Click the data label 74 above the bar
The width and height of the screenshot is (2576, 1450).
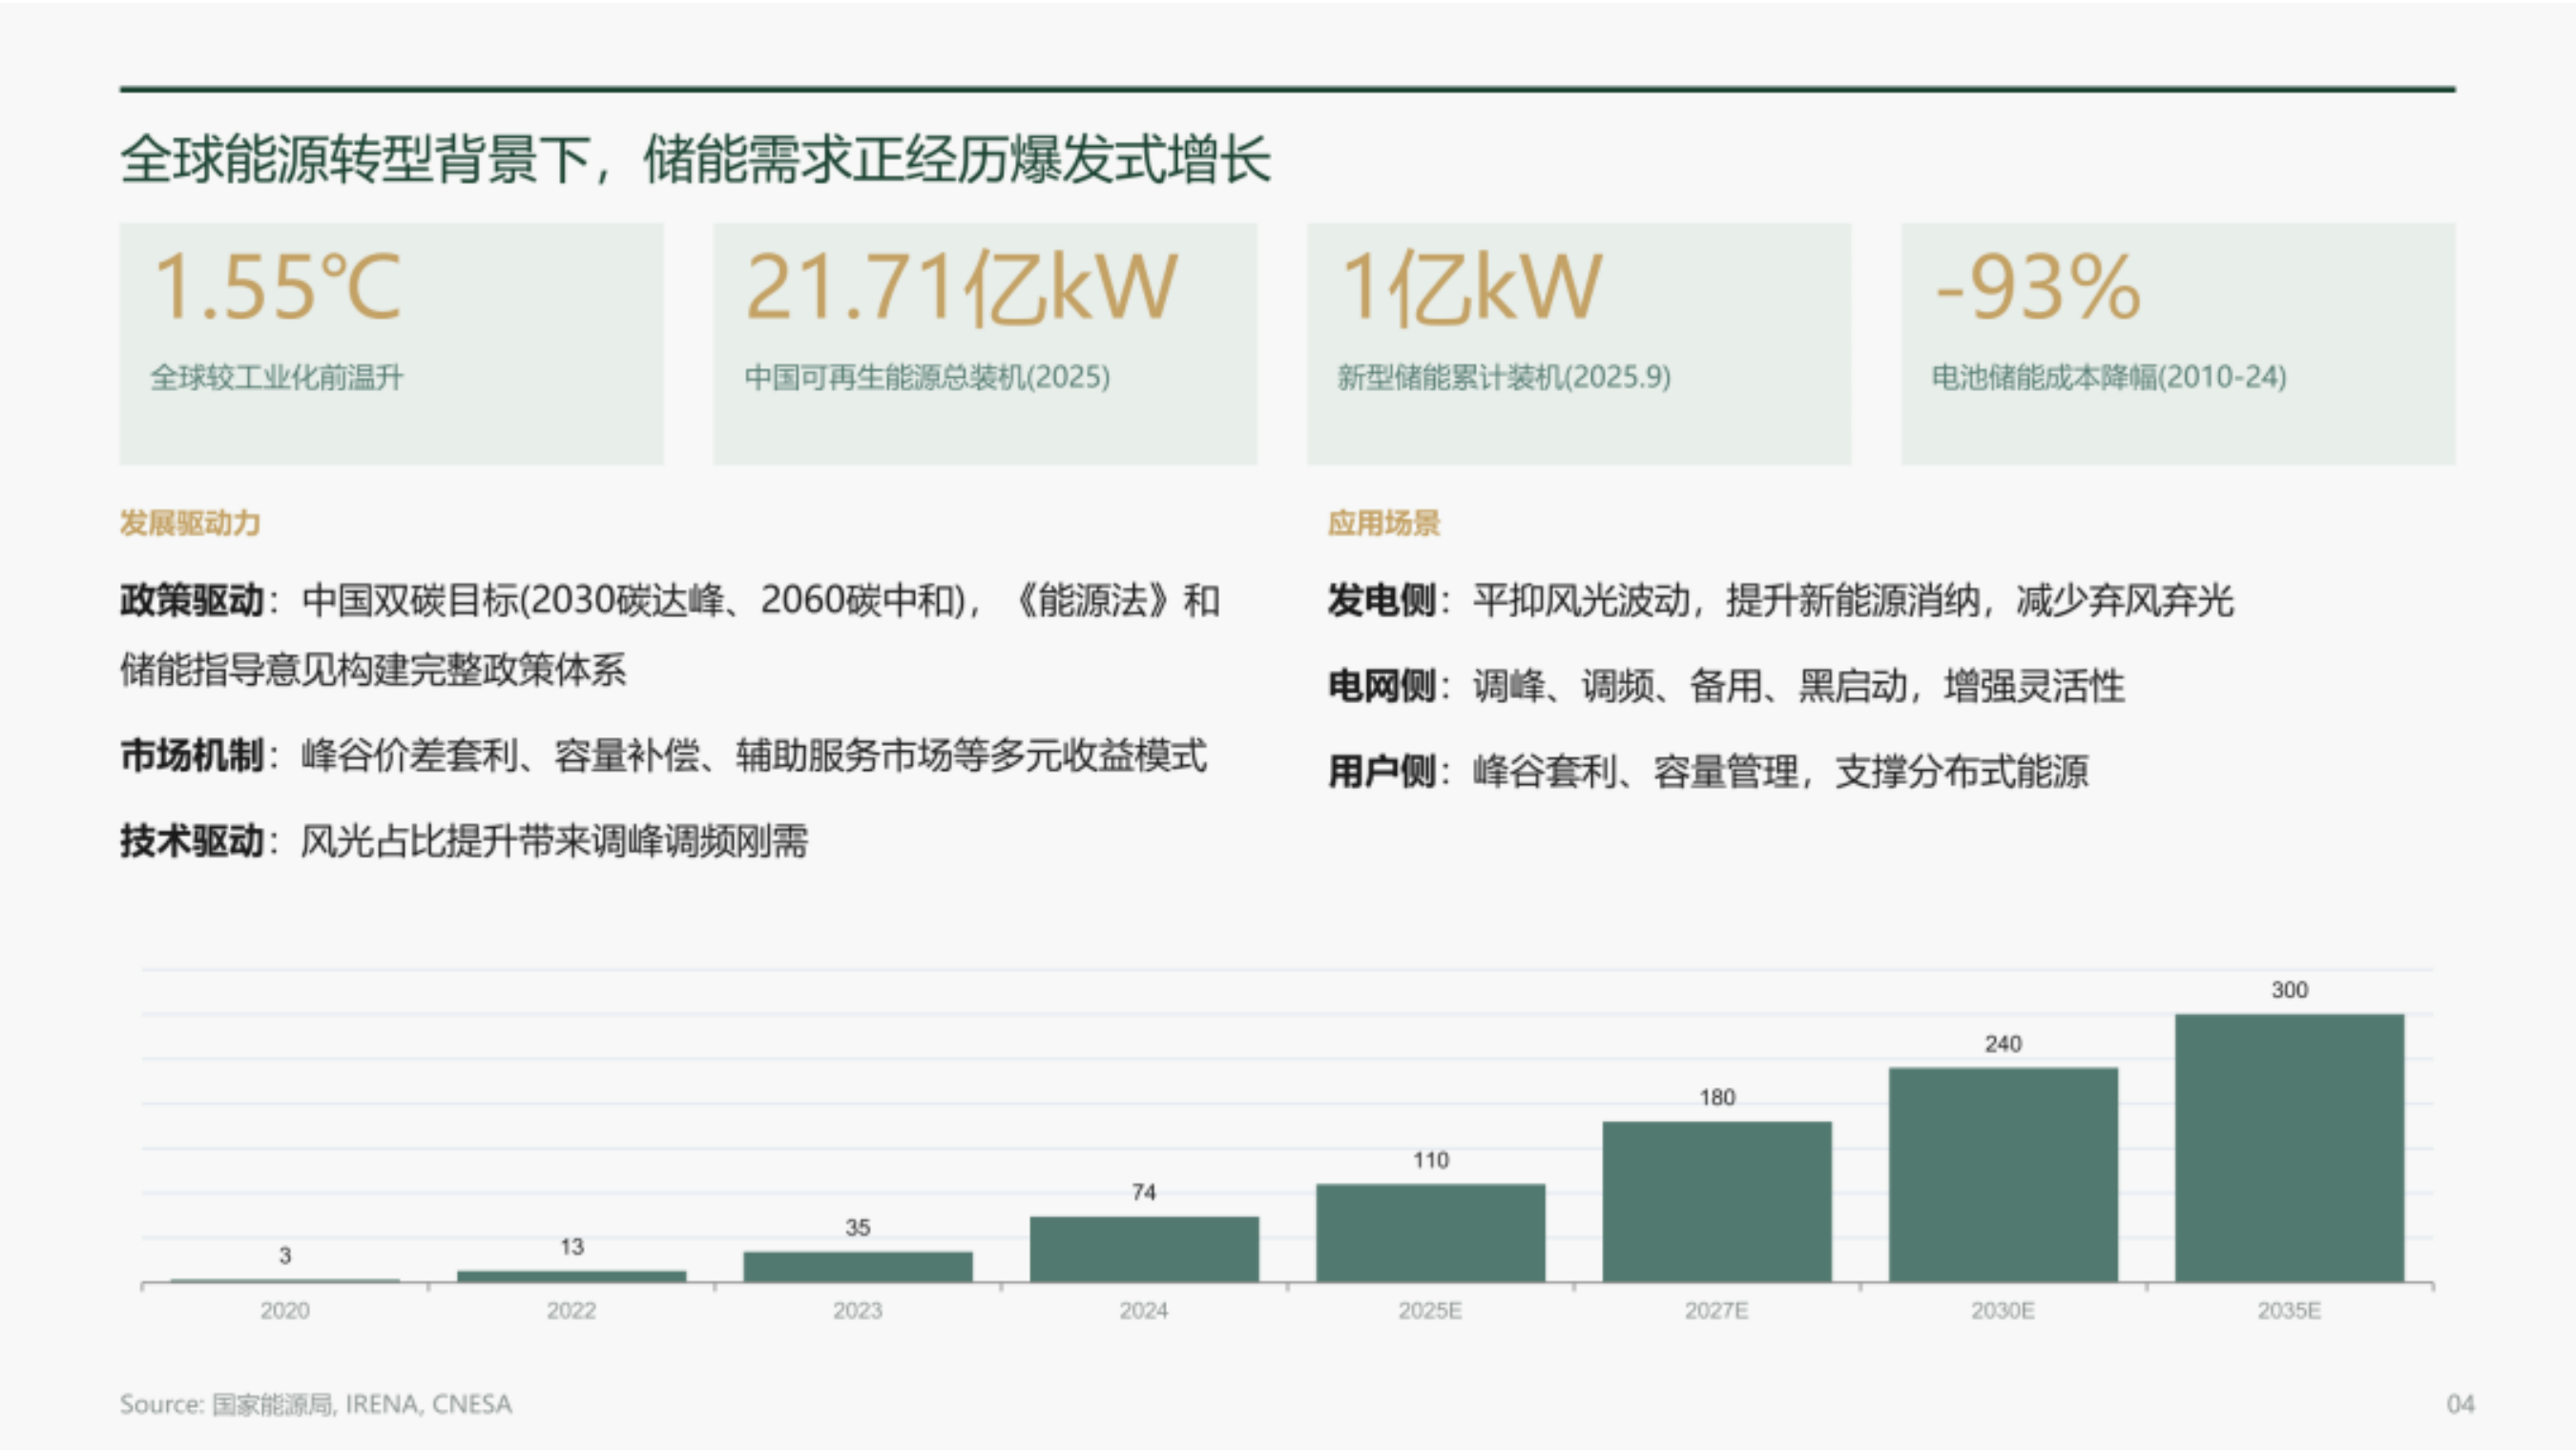pos(1144,1192)
